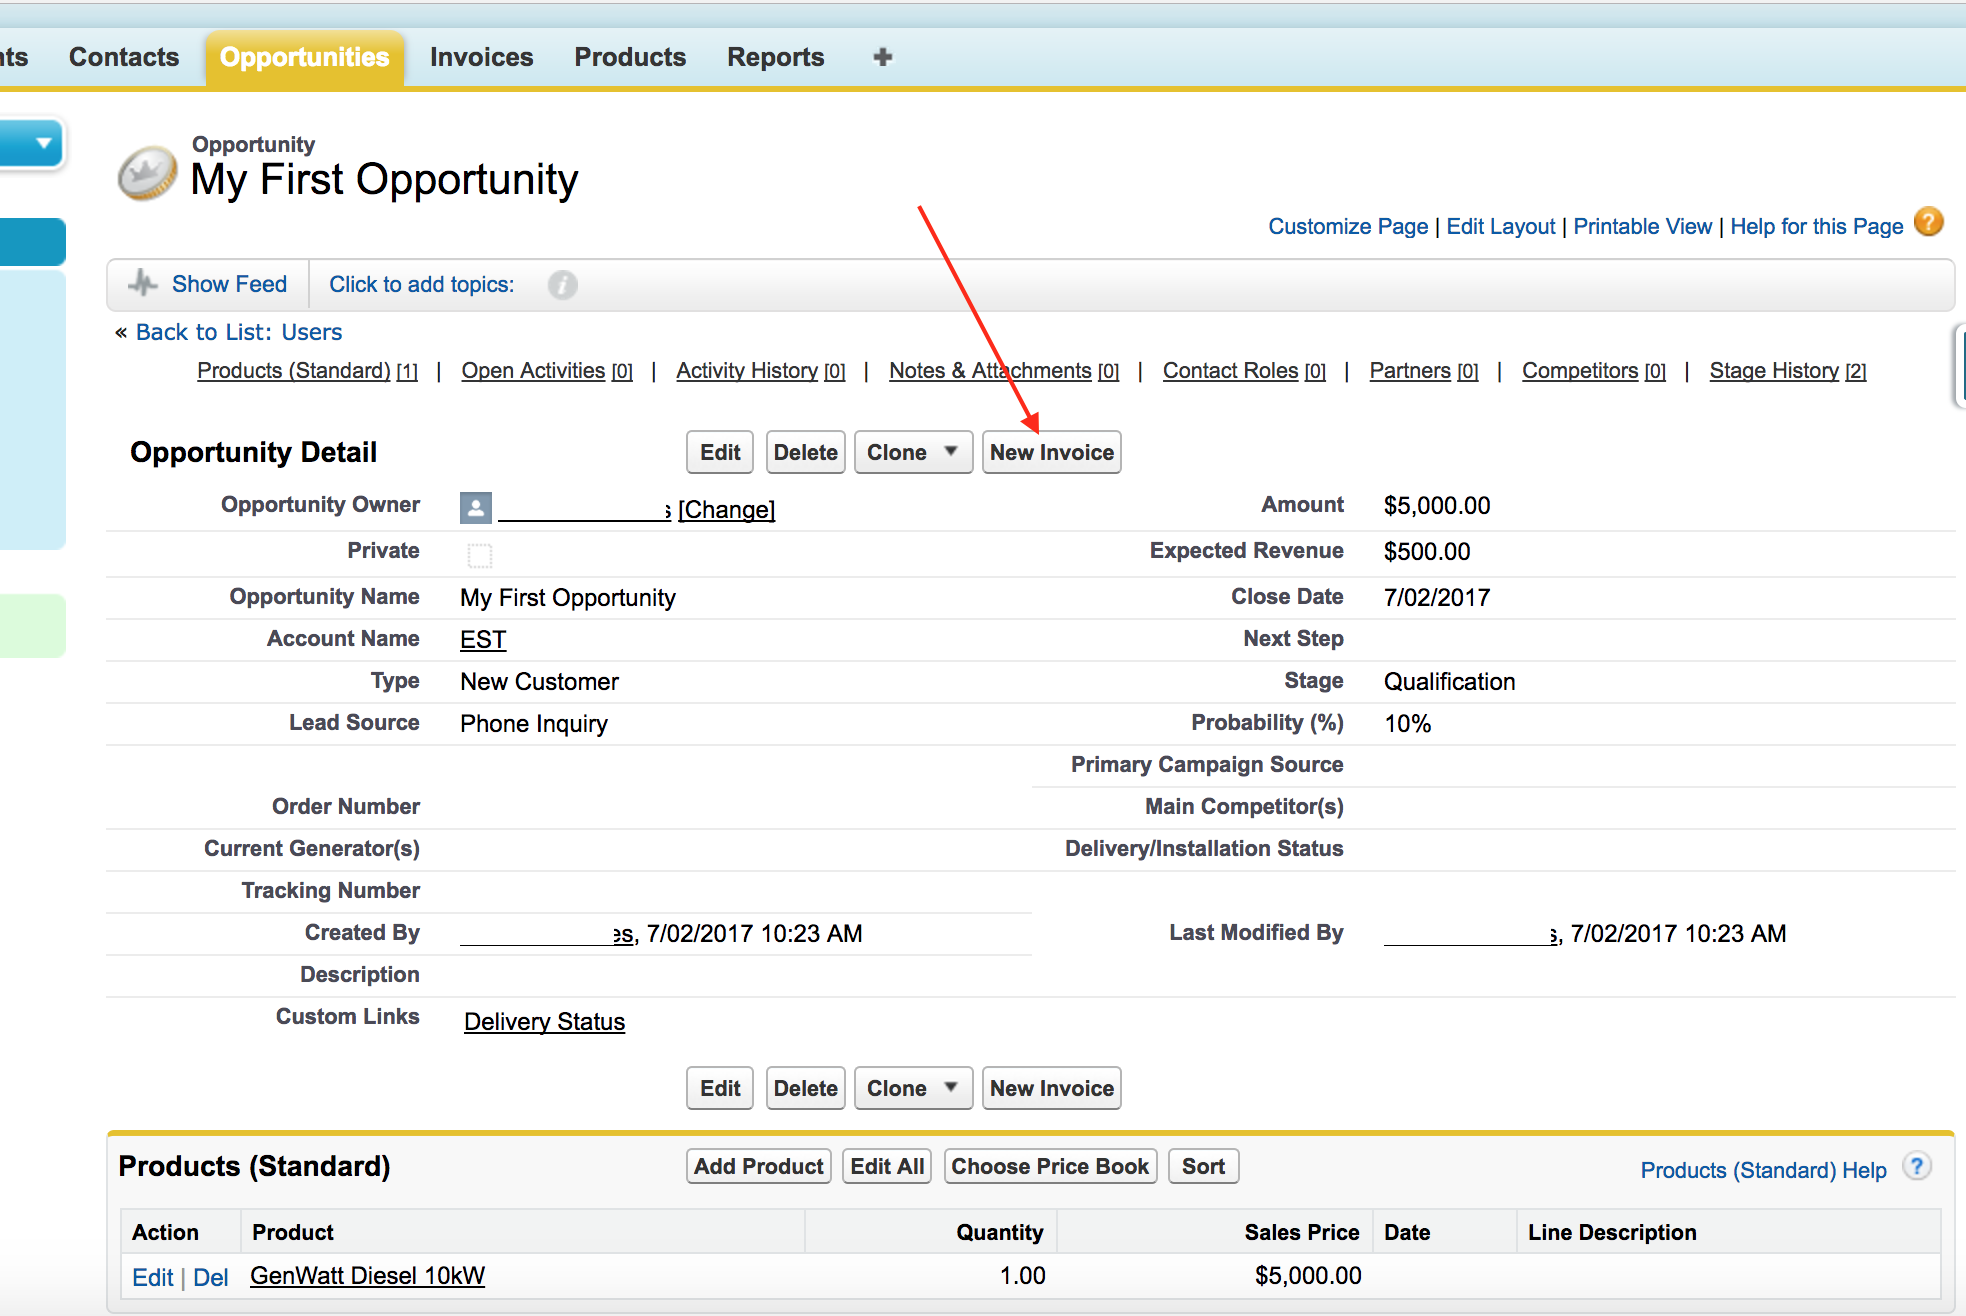
Task: Click the orange help question mark icon
Action: (1929, 222)
